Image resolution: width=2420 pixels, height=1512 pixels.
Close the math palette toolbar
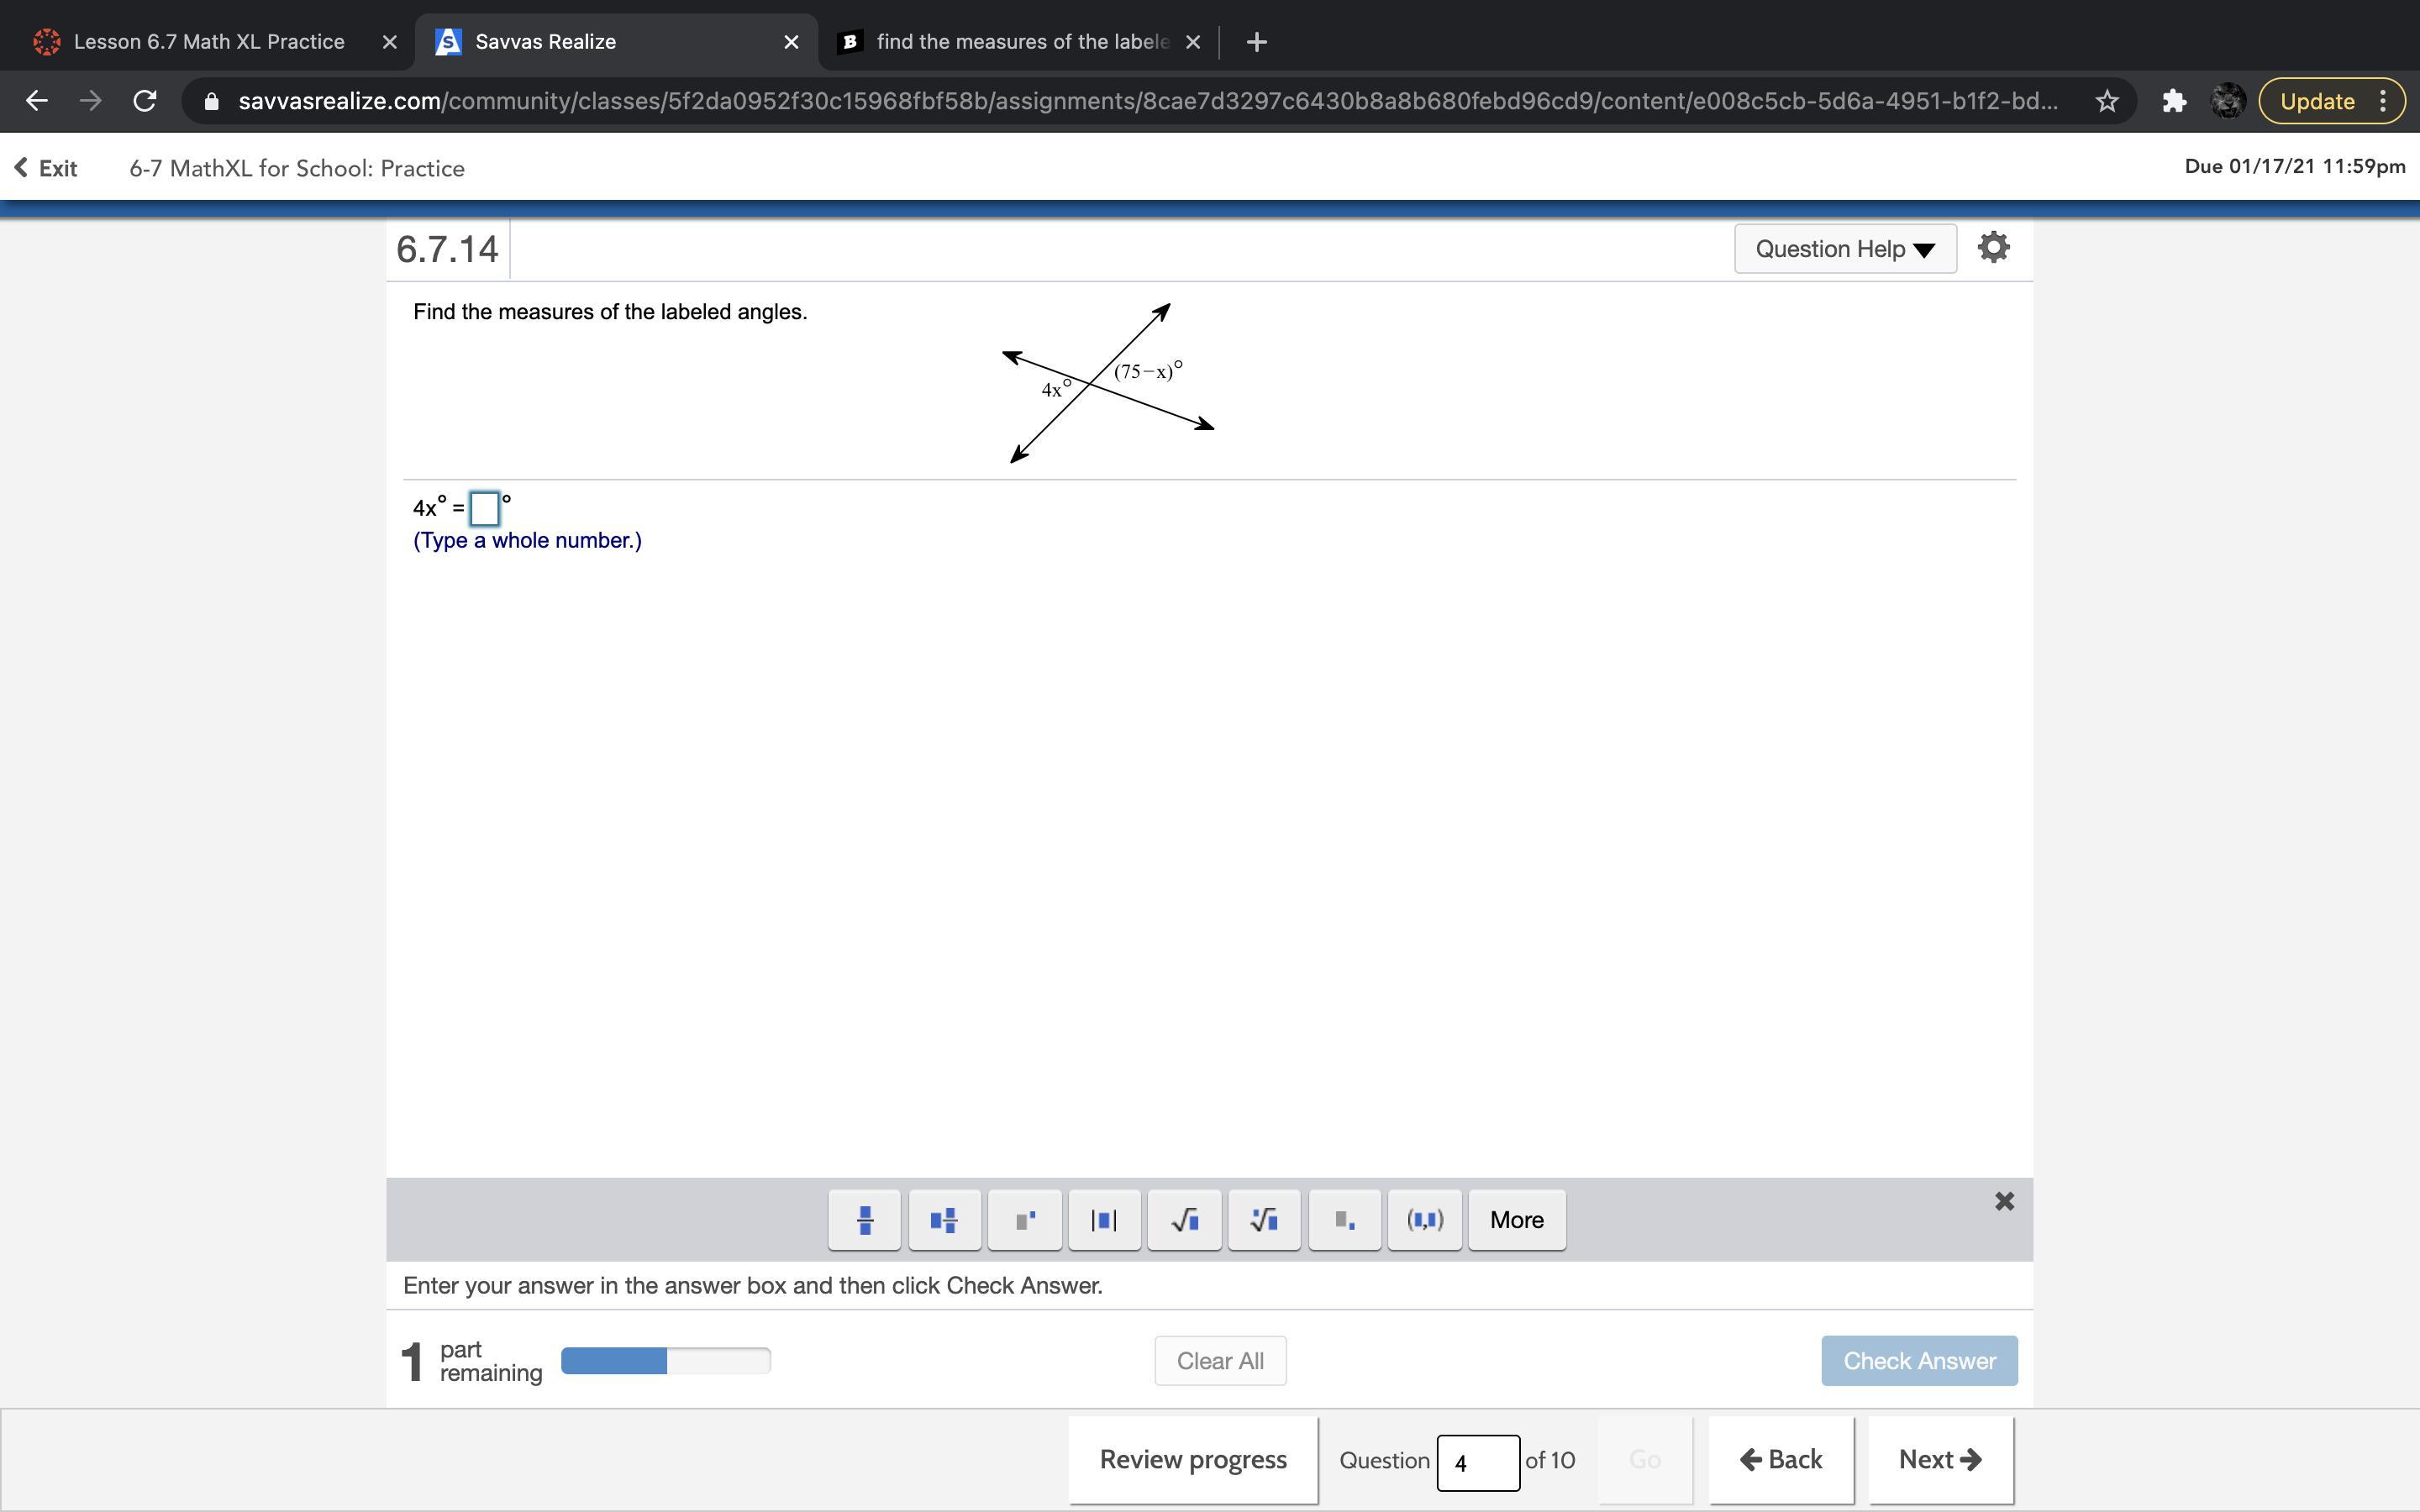(x=2004, y=1201)
